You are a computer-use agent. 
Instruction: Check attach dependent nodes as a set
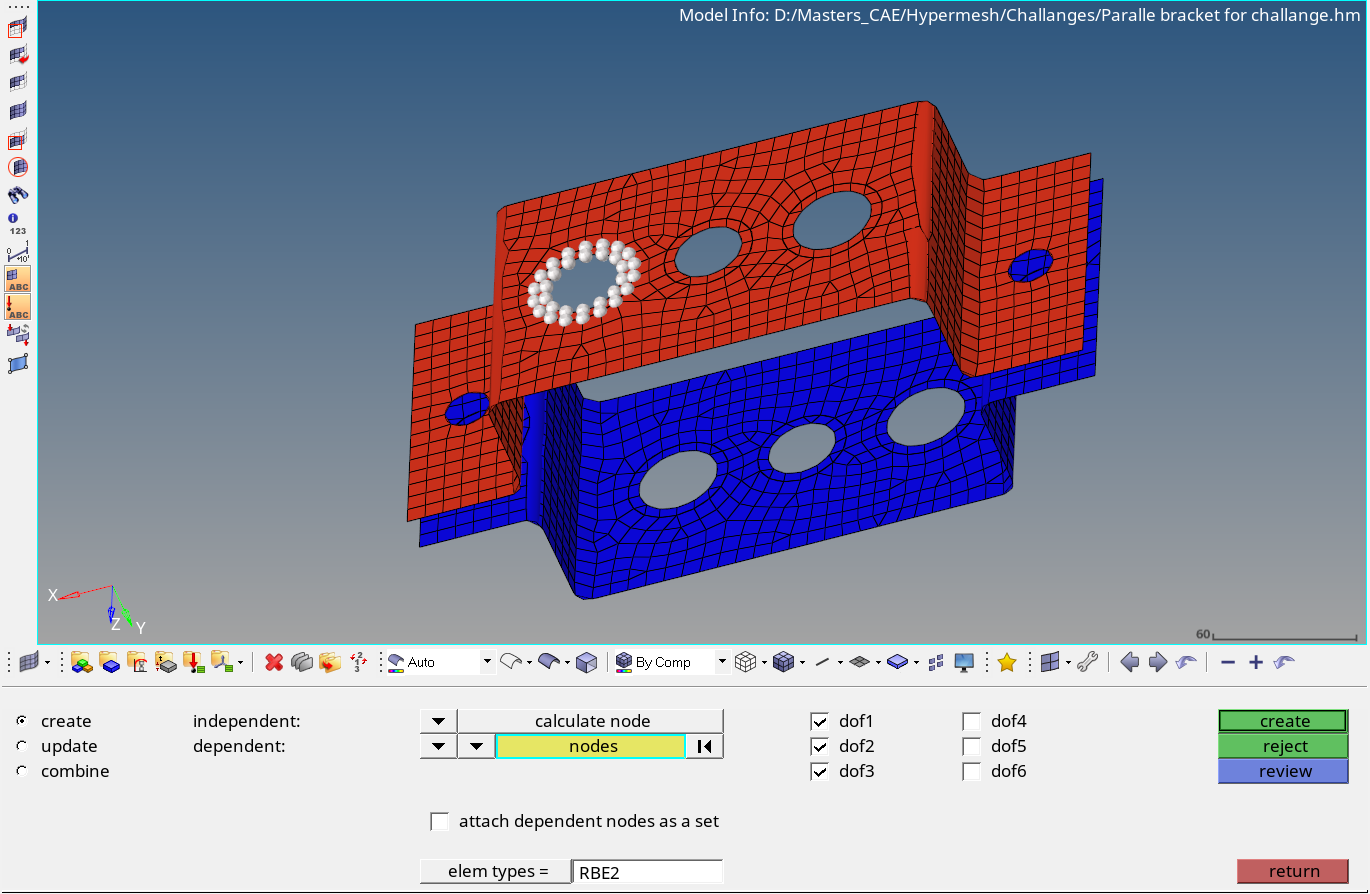[x=440, y=820]
